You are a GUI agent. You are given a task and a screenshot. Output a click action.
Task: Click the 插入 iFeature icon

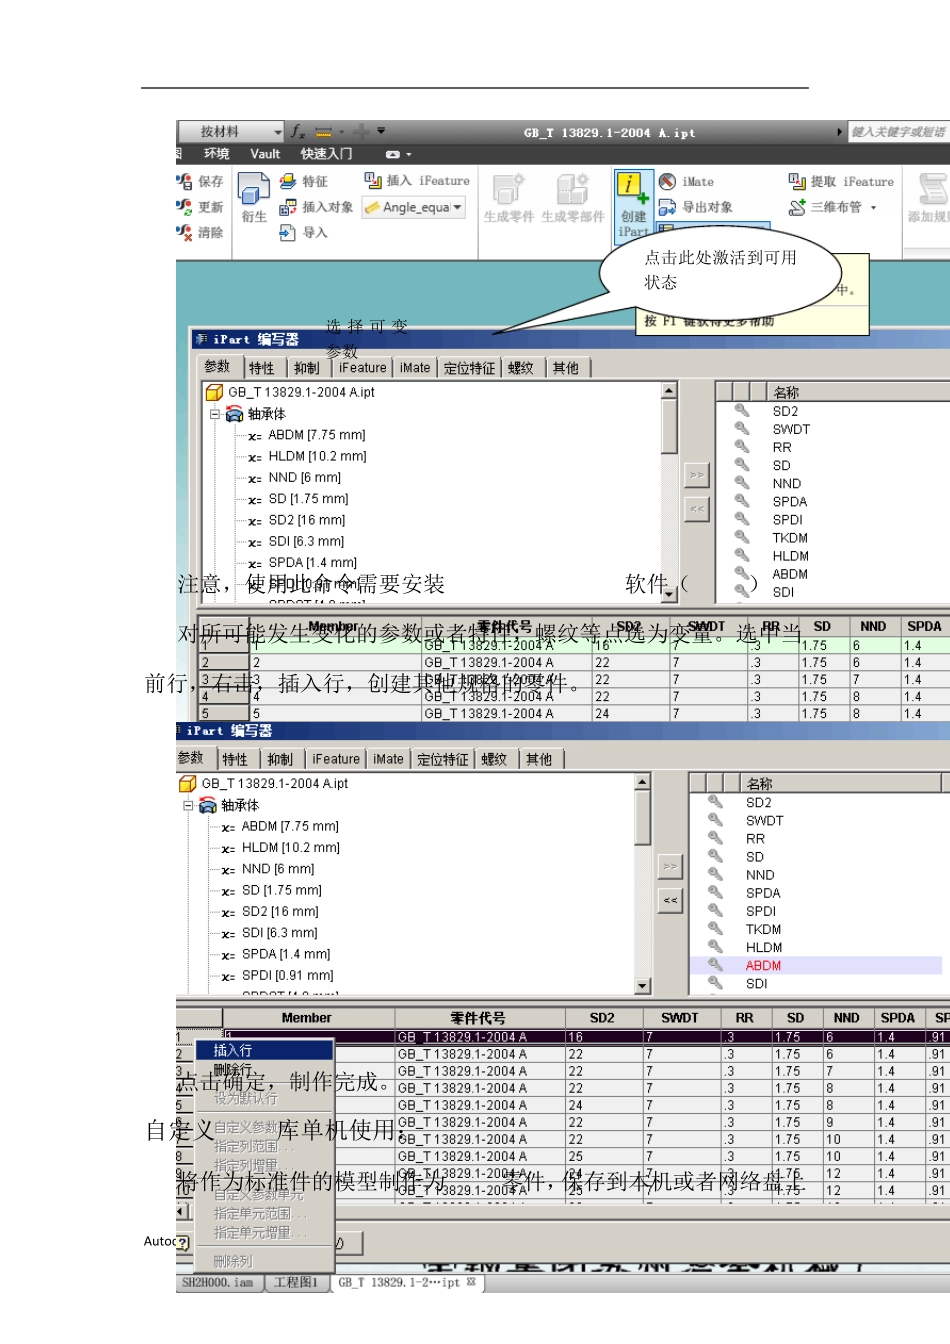(373, 180)
